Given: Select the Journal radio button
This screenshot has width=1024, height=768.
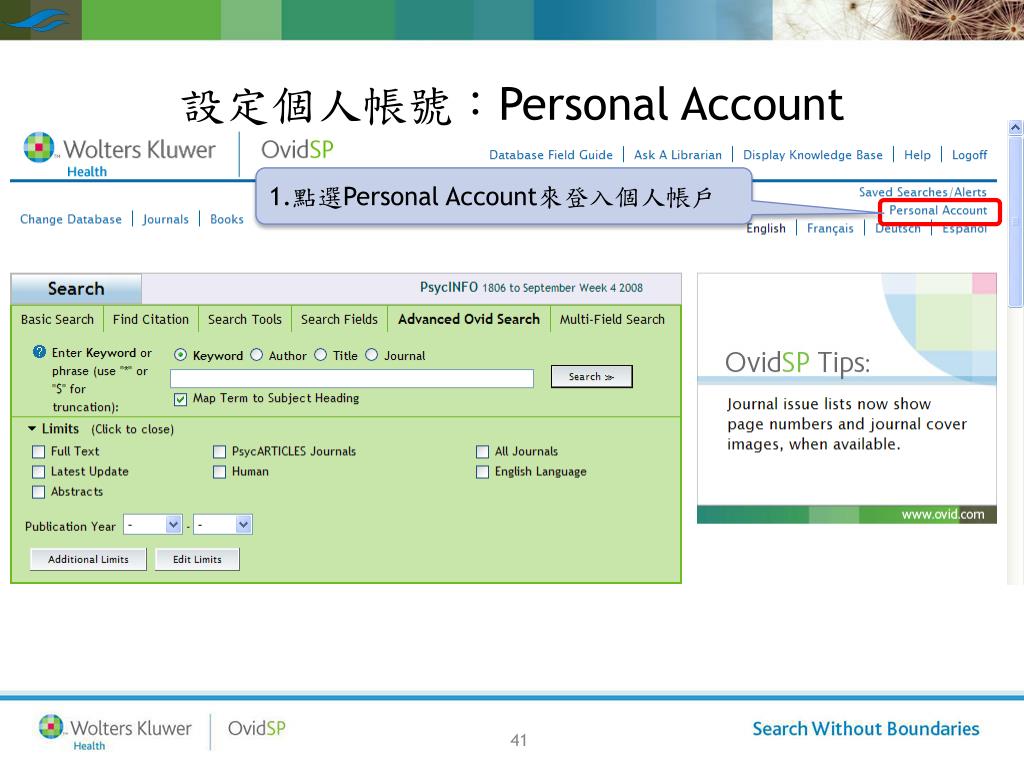Looking at the screenshot, I should 372,355.
